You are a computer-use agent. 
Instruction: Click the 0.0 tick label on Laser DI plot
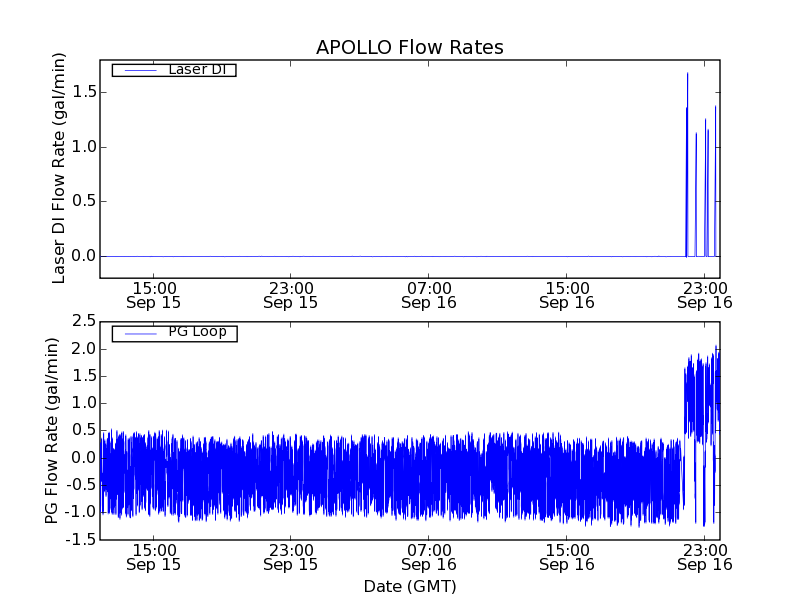click(84, 256)
